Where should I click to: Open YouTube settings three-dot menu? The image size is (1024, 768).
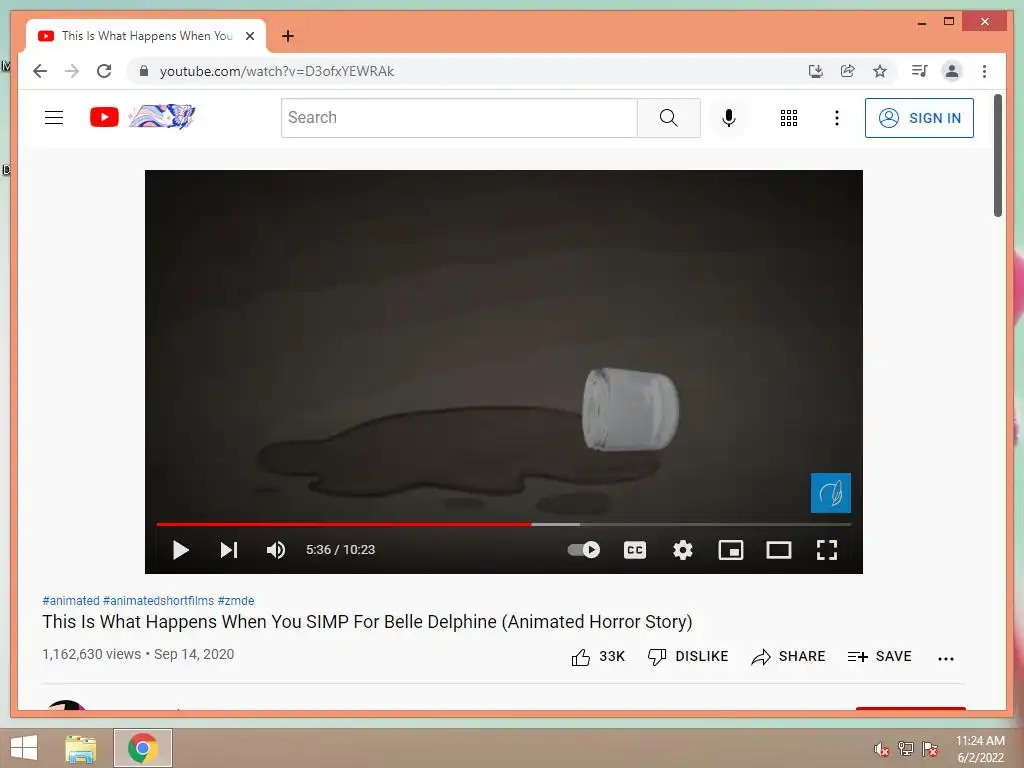pos(837,118)
